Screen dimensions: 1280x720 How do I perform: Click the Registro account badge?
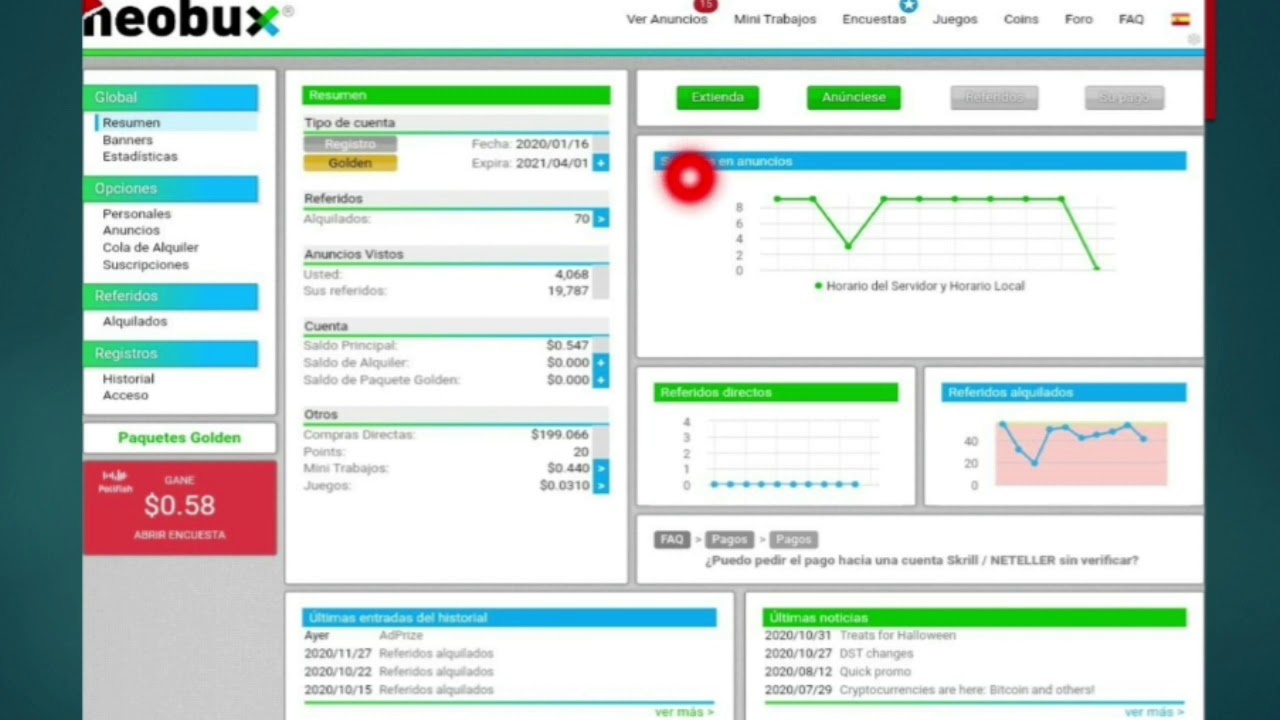(350, 144)
